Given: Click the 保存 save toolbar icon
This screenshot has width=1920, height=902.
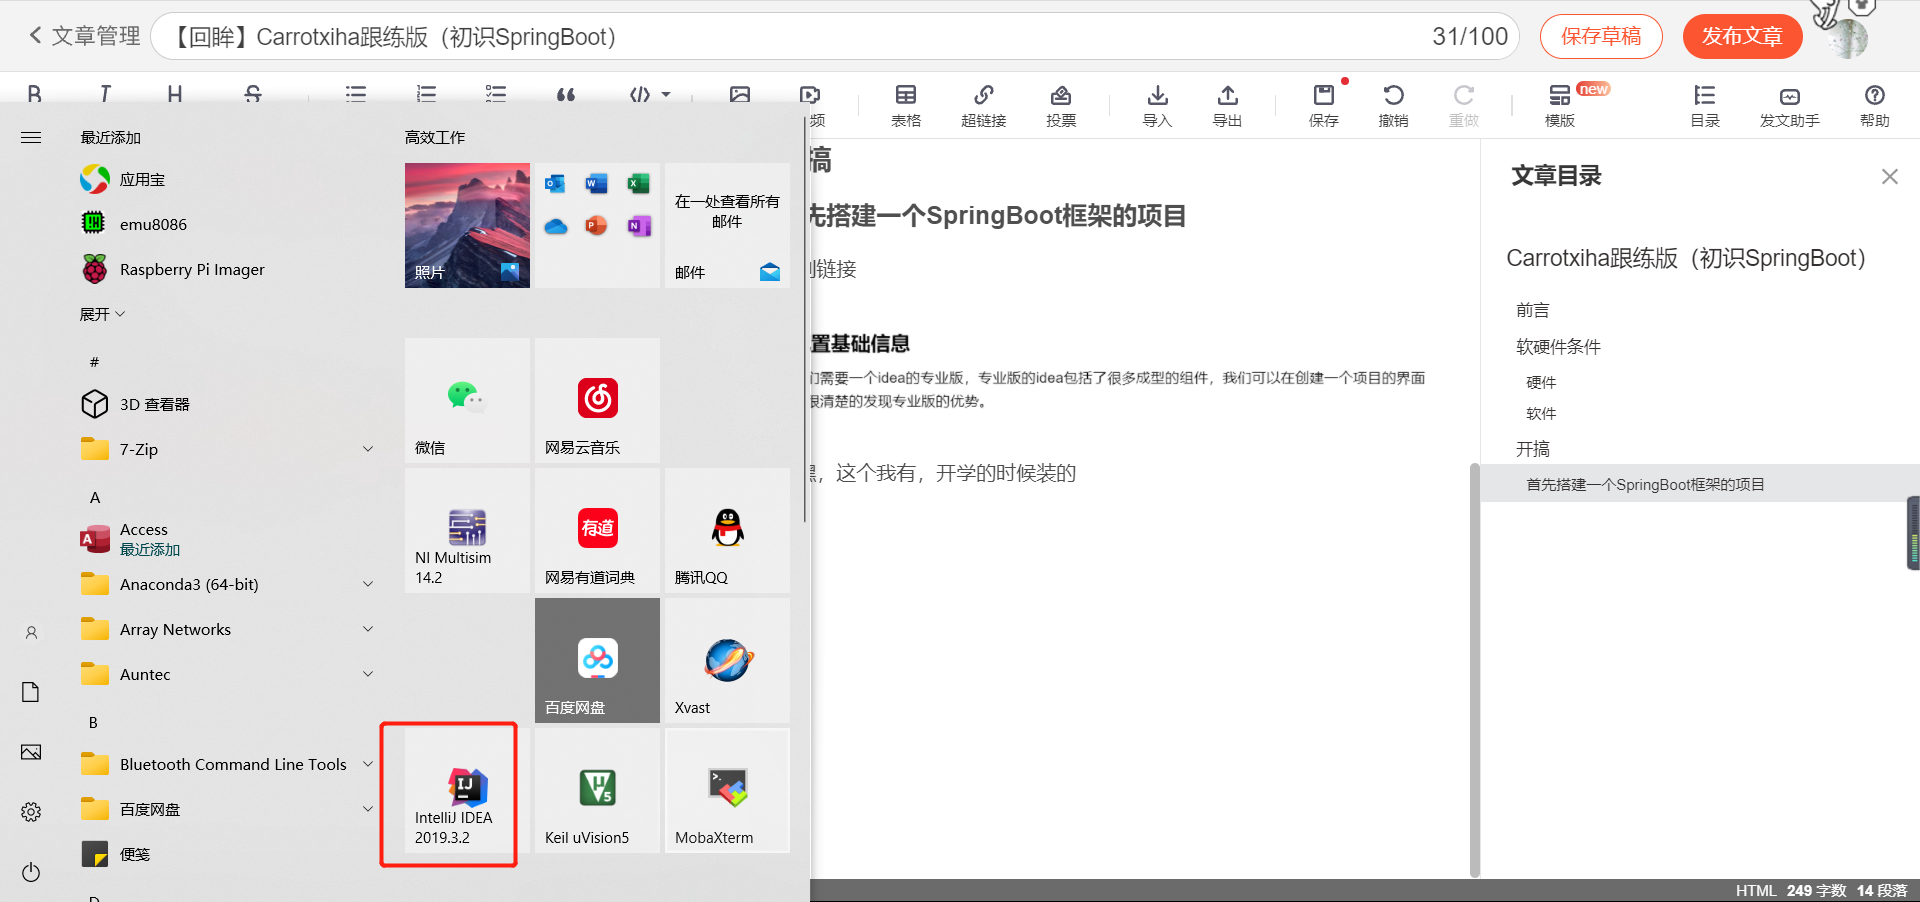Looking at the screenshot, I should click(1324, 106).
